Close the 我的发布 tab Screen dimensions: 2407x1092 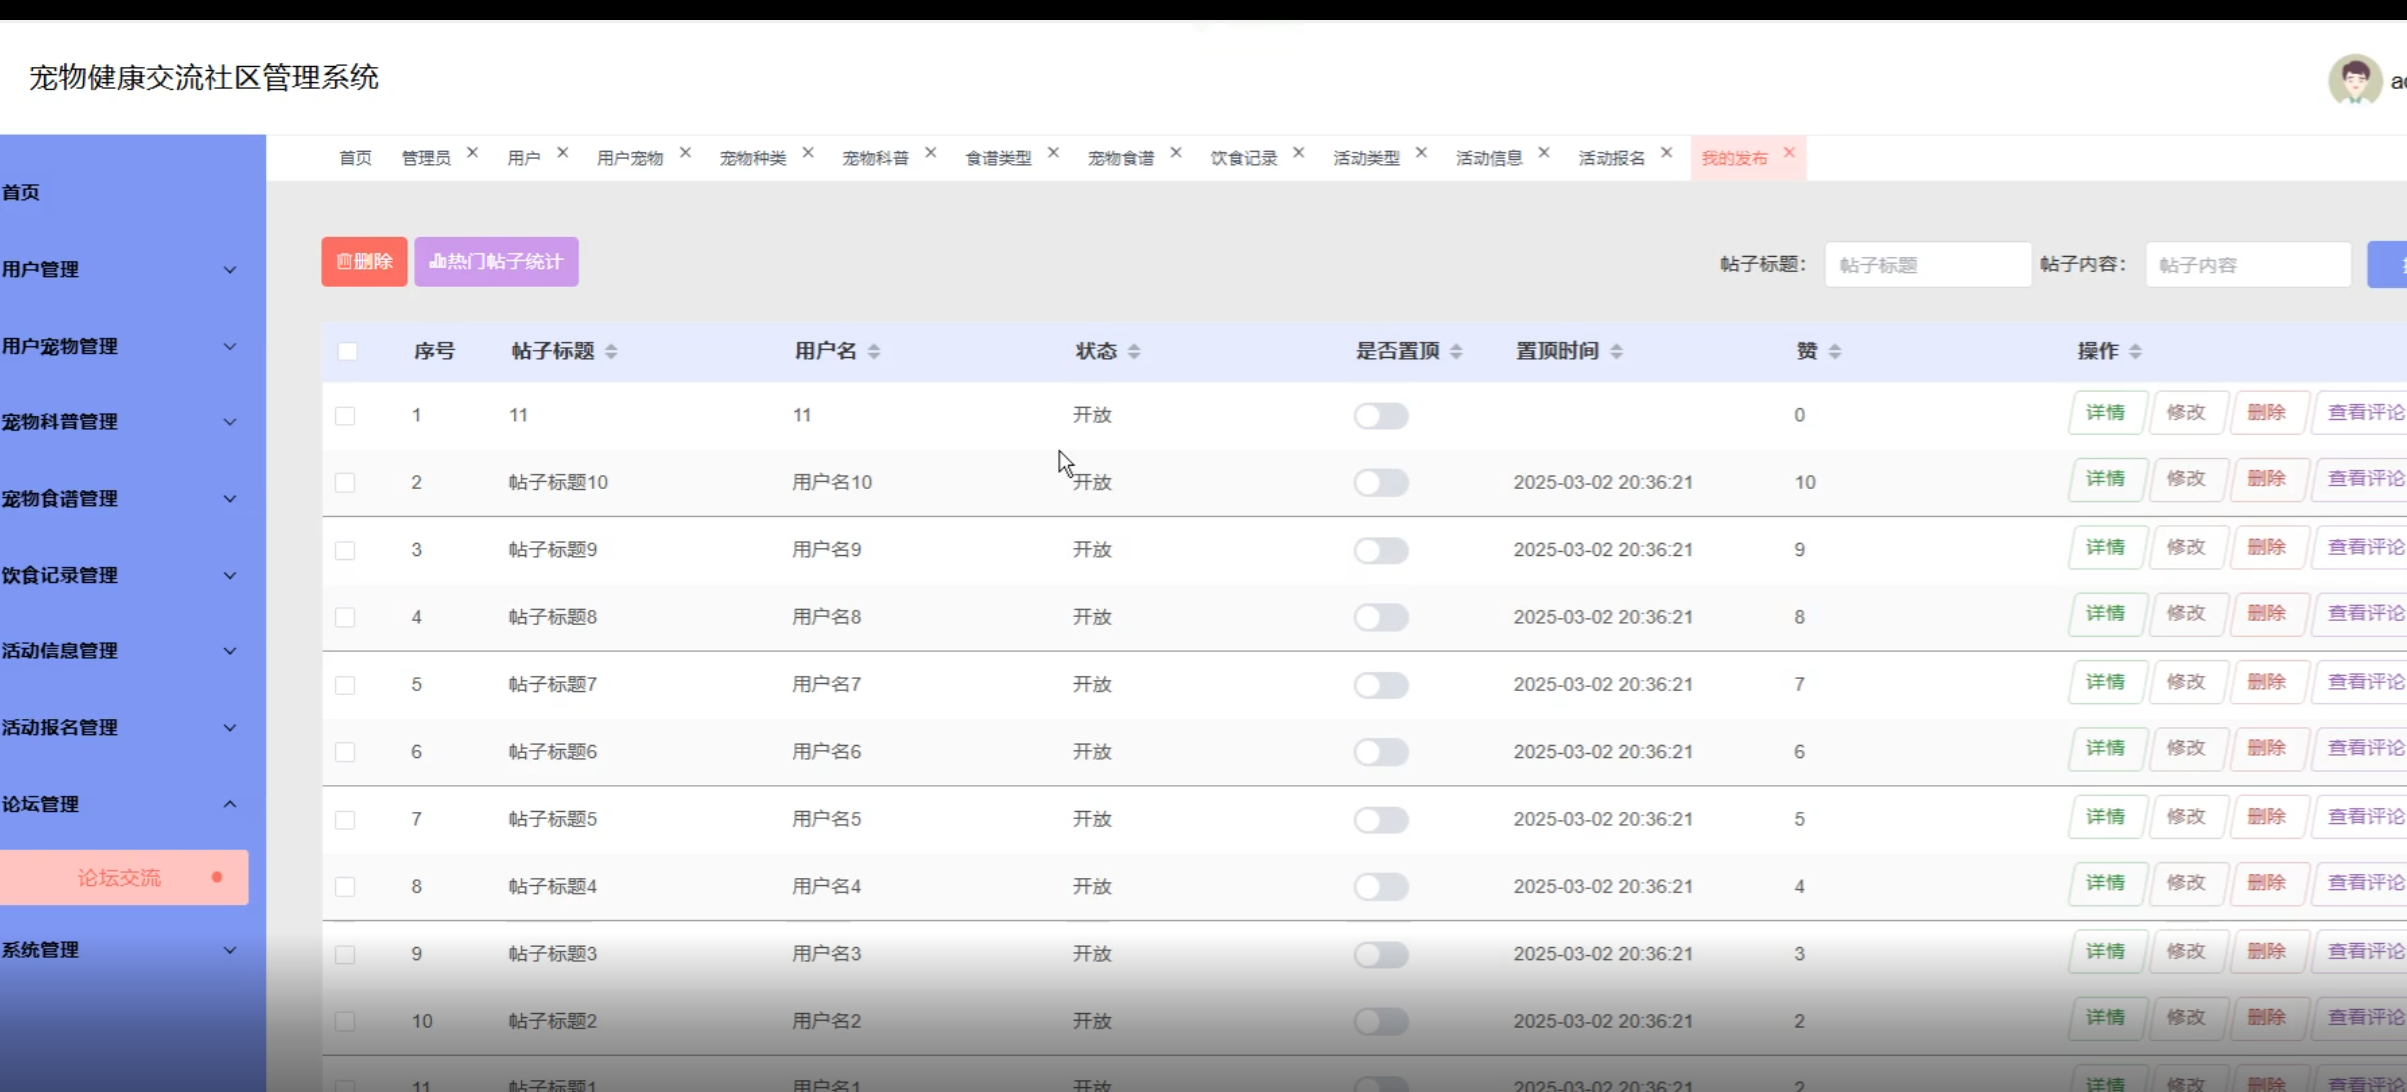point(1789,153)
